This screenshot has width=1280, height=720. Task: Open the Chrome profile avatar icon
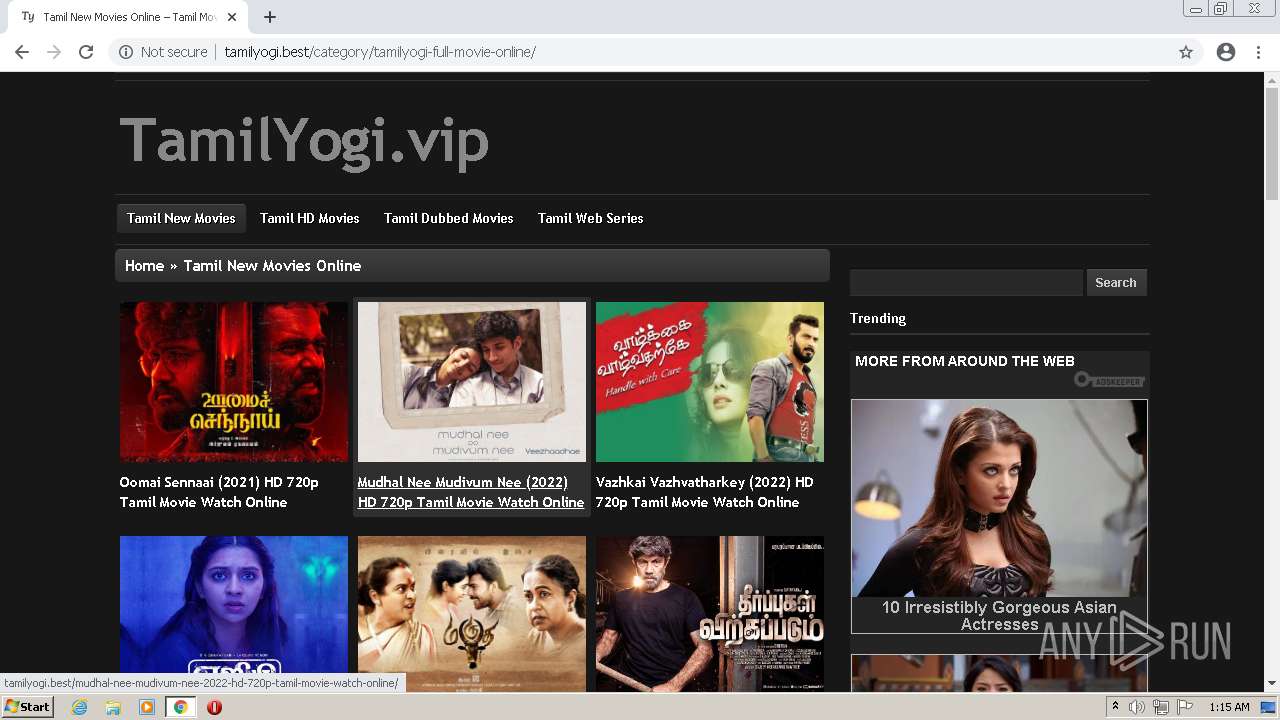tap(1226, 52)
